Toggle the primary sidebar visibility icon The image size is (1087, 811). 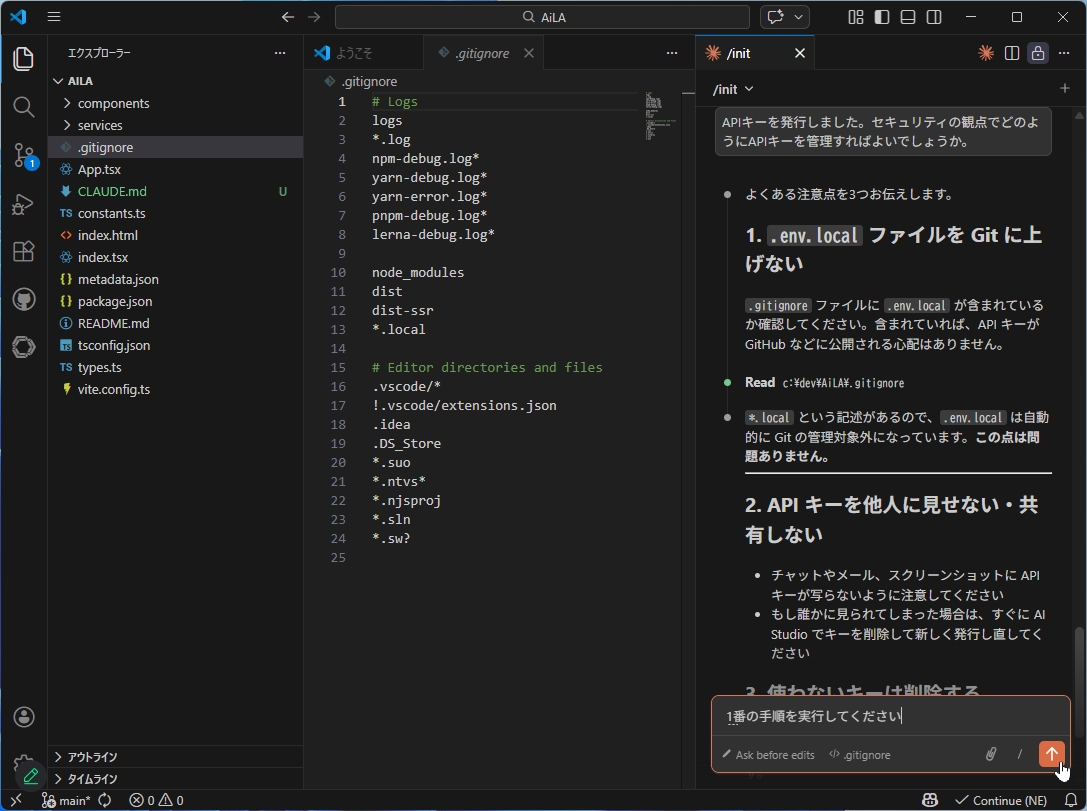click(881, 17)
